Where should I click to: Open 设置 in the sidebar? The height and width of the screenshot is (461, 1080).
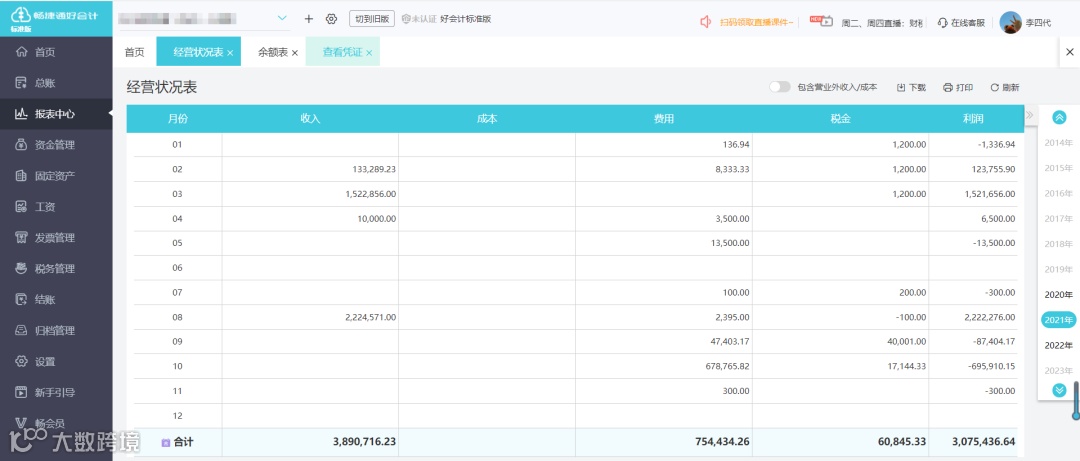56,362
